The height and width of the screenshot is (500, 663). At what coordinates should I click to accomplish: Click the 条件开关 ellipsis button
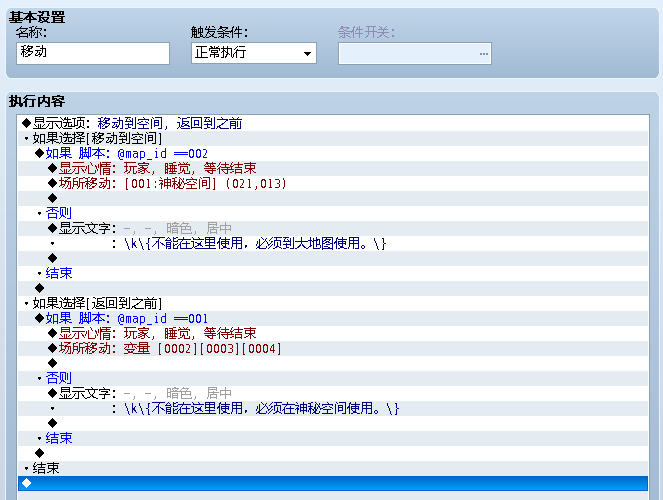coord(484,54)
